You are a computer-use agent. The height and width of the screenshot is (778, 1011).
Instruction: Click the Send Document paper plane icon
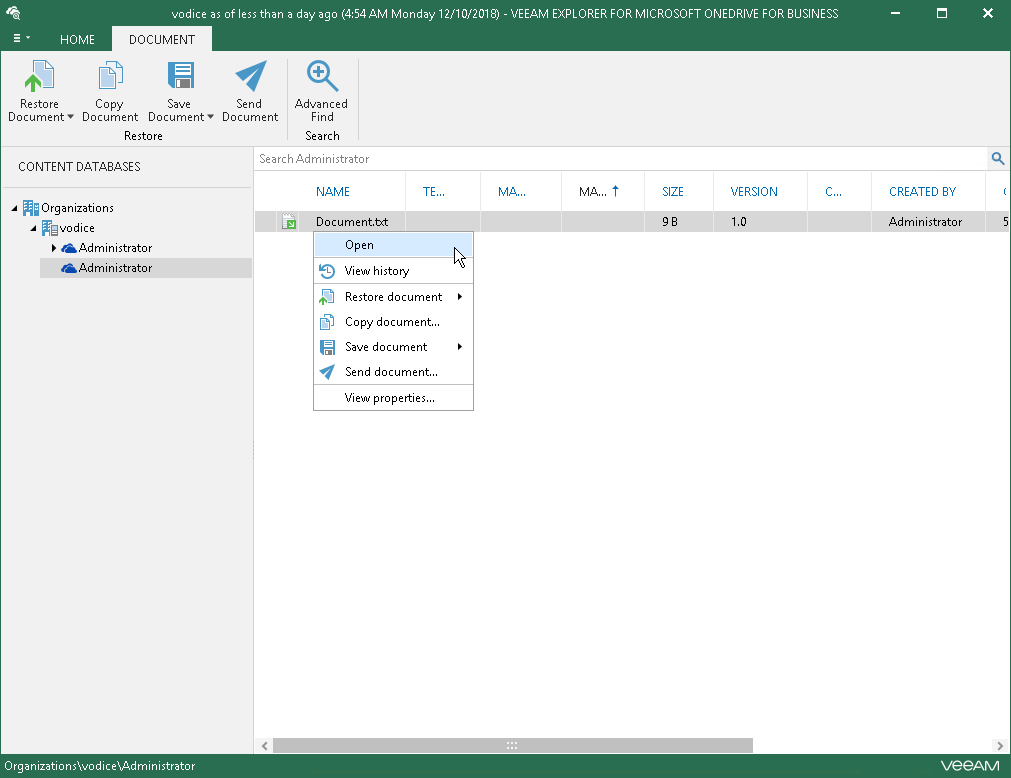(250, 76)
